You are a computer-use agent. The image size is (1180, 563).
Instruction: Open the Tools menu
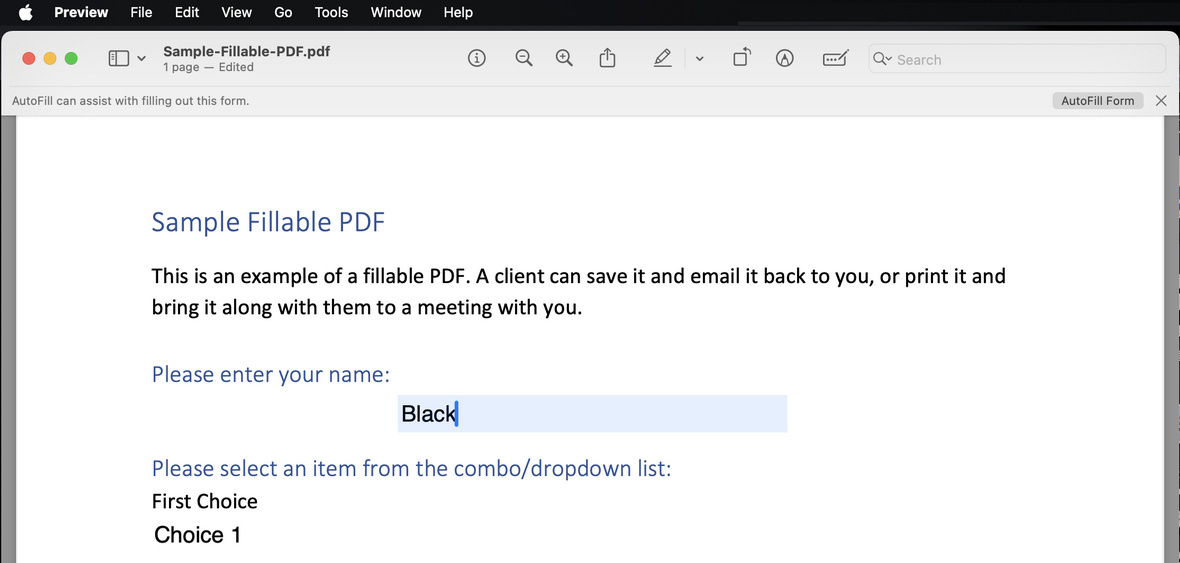[331, 12]
